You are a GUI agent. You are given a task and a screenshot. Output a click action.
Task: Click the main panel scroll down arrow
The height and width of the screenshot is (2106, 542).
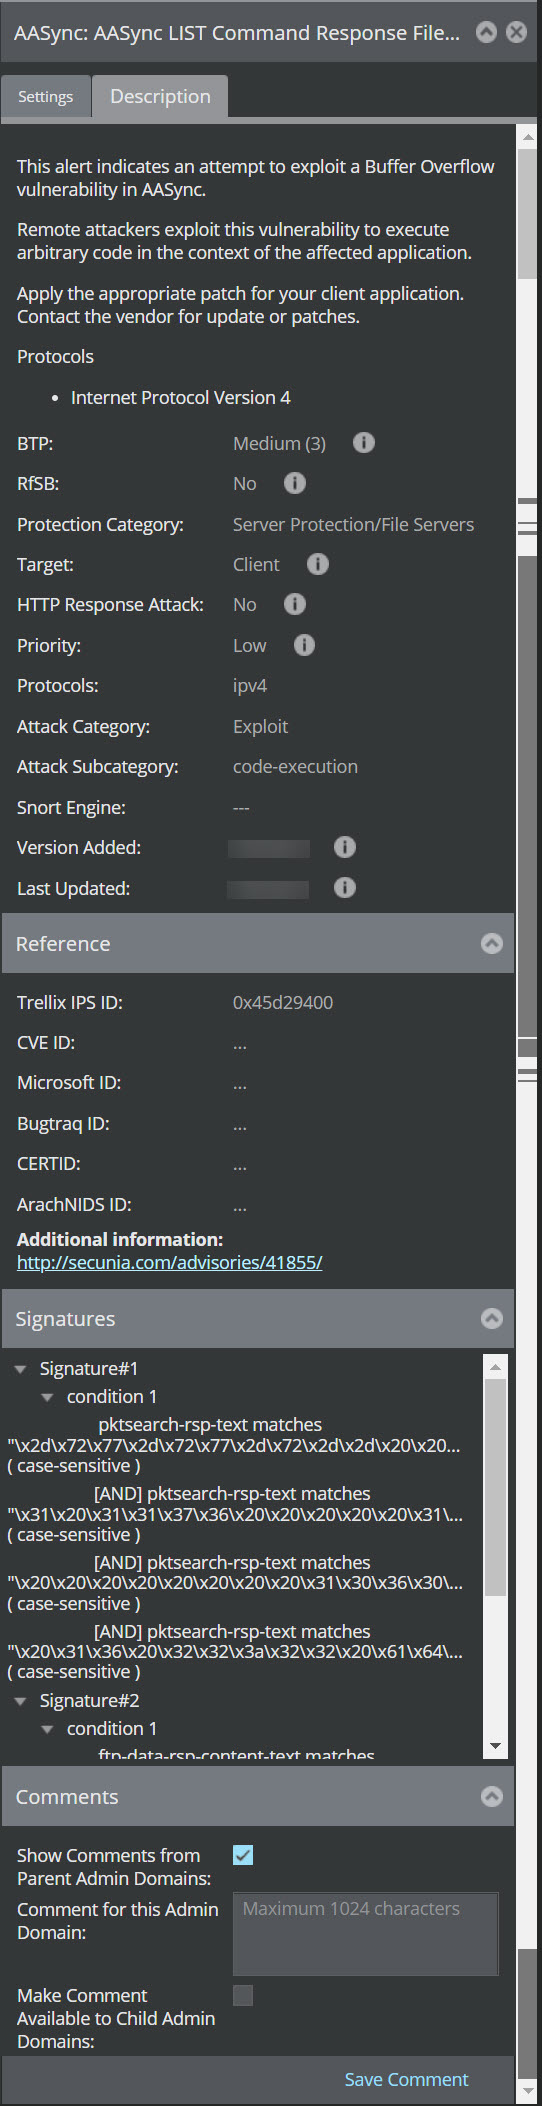(x=527, y=2091)
